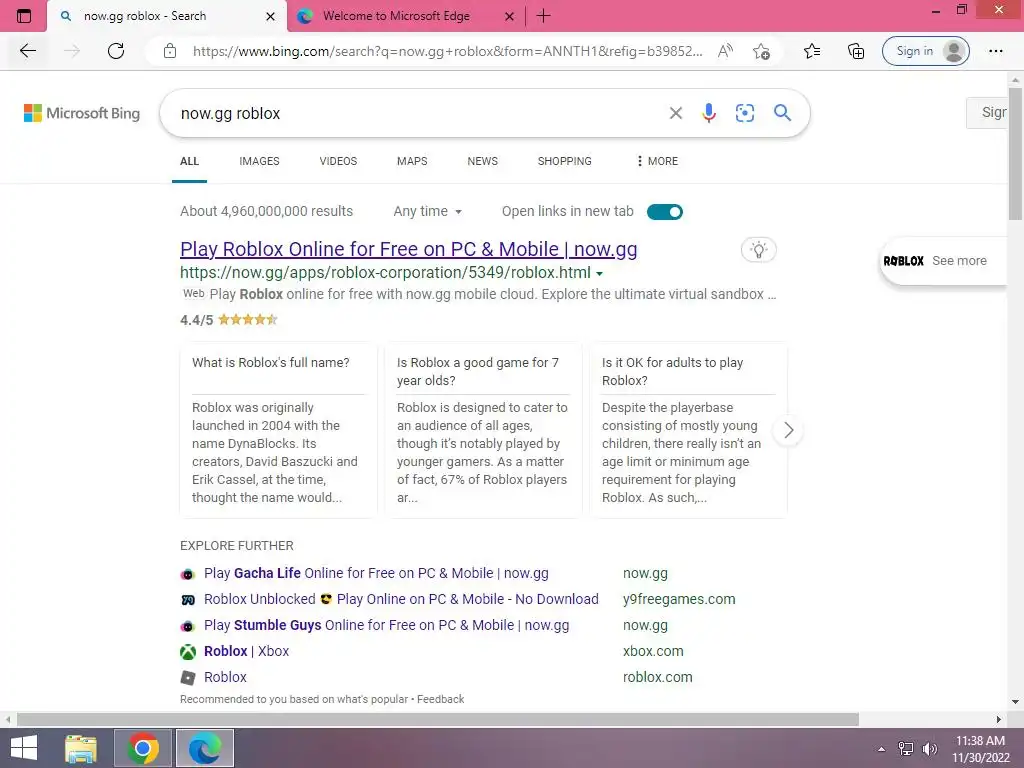Click the browser address bar URL
The image size is (1024, 768).
pos(447,51)
